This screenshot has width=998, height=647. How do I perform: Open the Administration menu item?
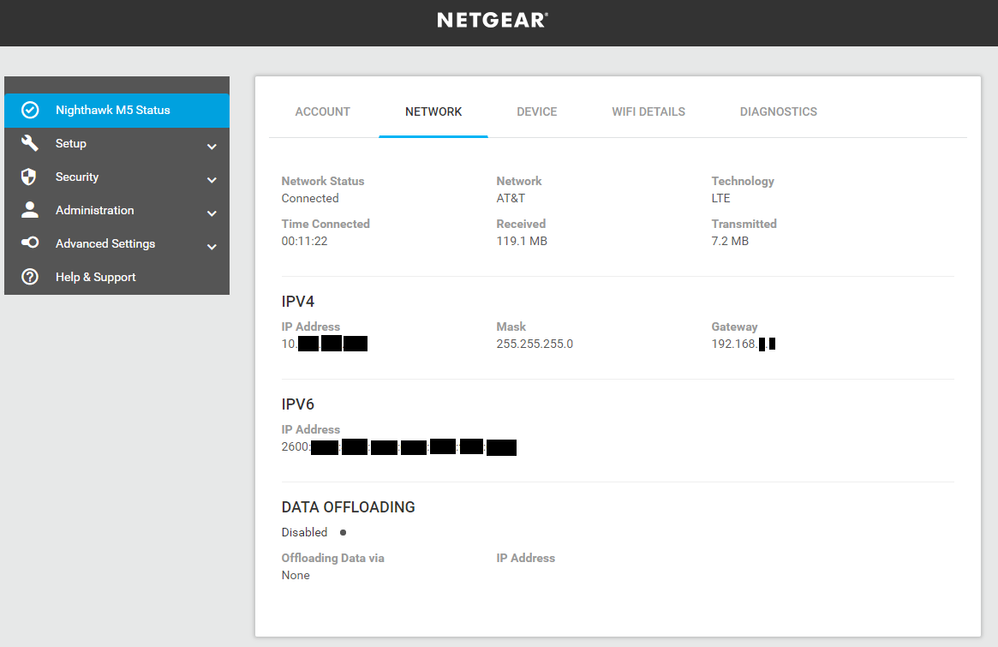[x=117, y=211]
